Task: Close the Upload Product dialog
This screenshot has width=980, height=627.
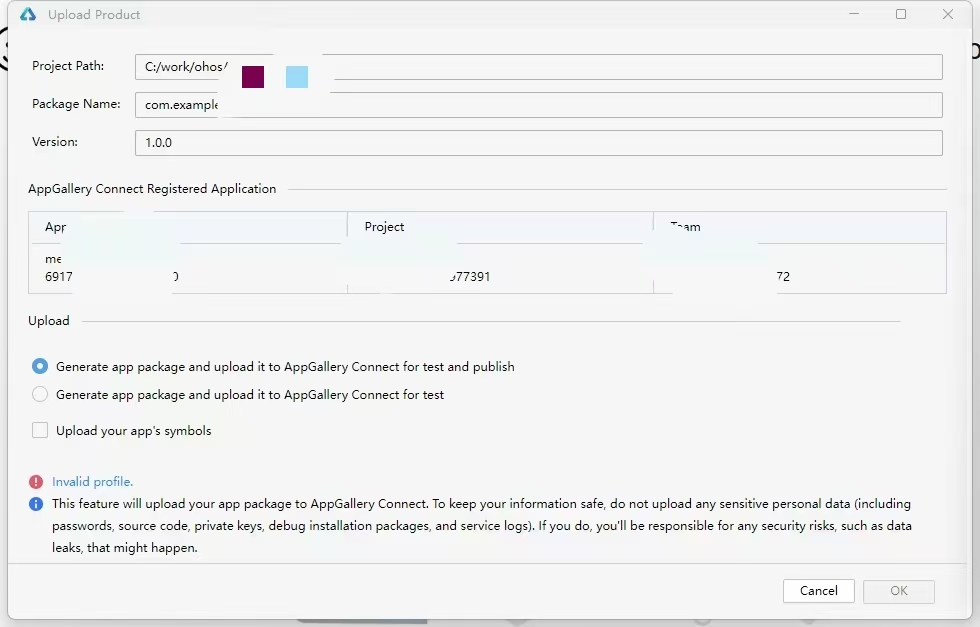Action: click(948, 14)
